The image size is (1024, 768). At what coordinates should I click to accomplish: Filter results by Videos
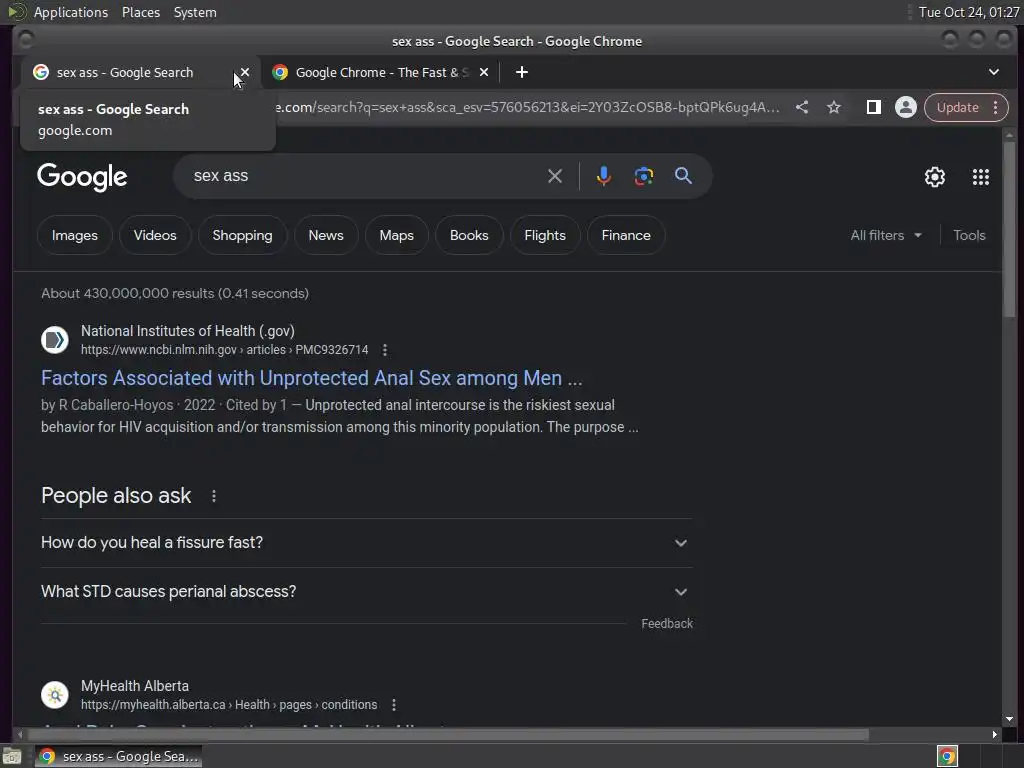tap(155, 235)
